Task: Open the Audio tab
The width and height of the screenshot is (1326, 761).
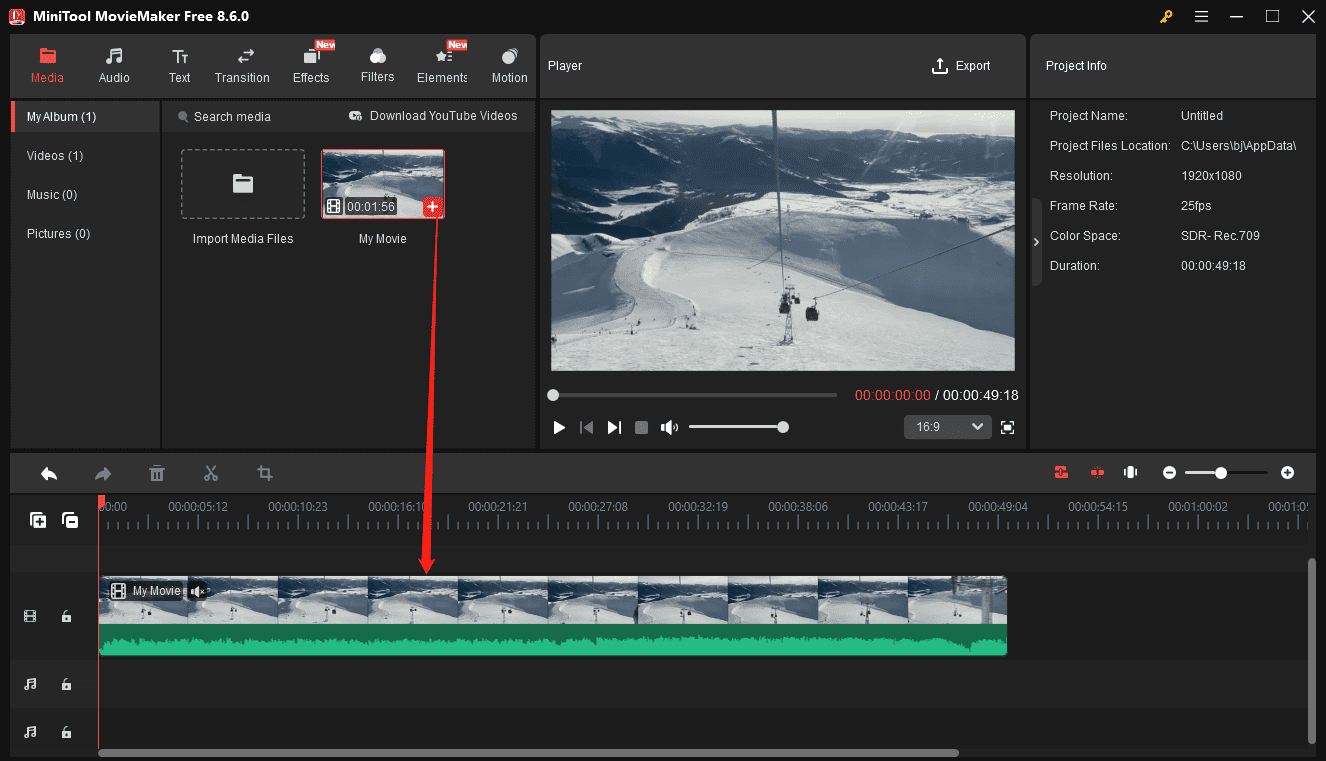Action: pyautogui.click(x=114, y=65)
